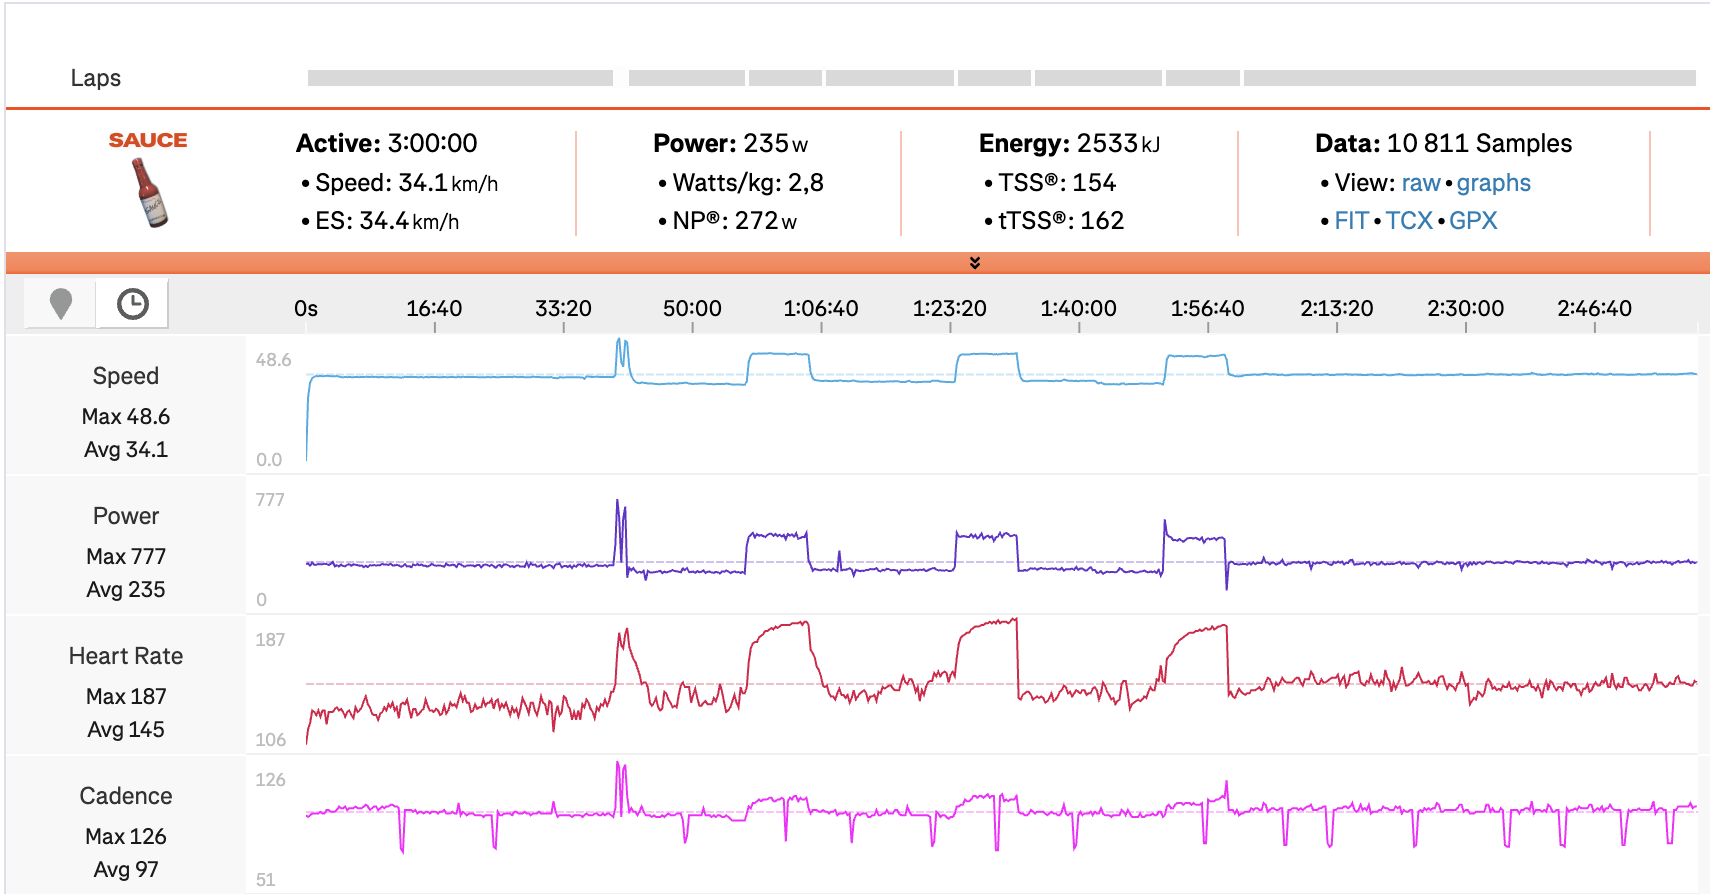This screenshot has width=1710, height=894.
Task: Click the 1:06:40 mark on time axis
Action: [821, 309]
